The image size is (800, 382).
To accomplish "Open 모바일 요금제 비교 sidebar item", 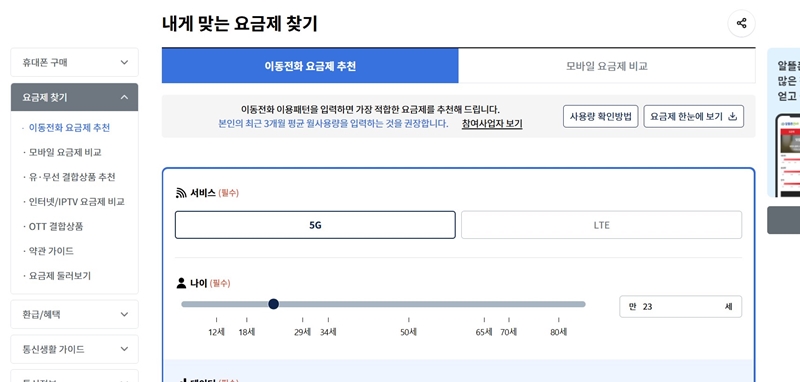I will pyautogui.click(x=65, y=152).
